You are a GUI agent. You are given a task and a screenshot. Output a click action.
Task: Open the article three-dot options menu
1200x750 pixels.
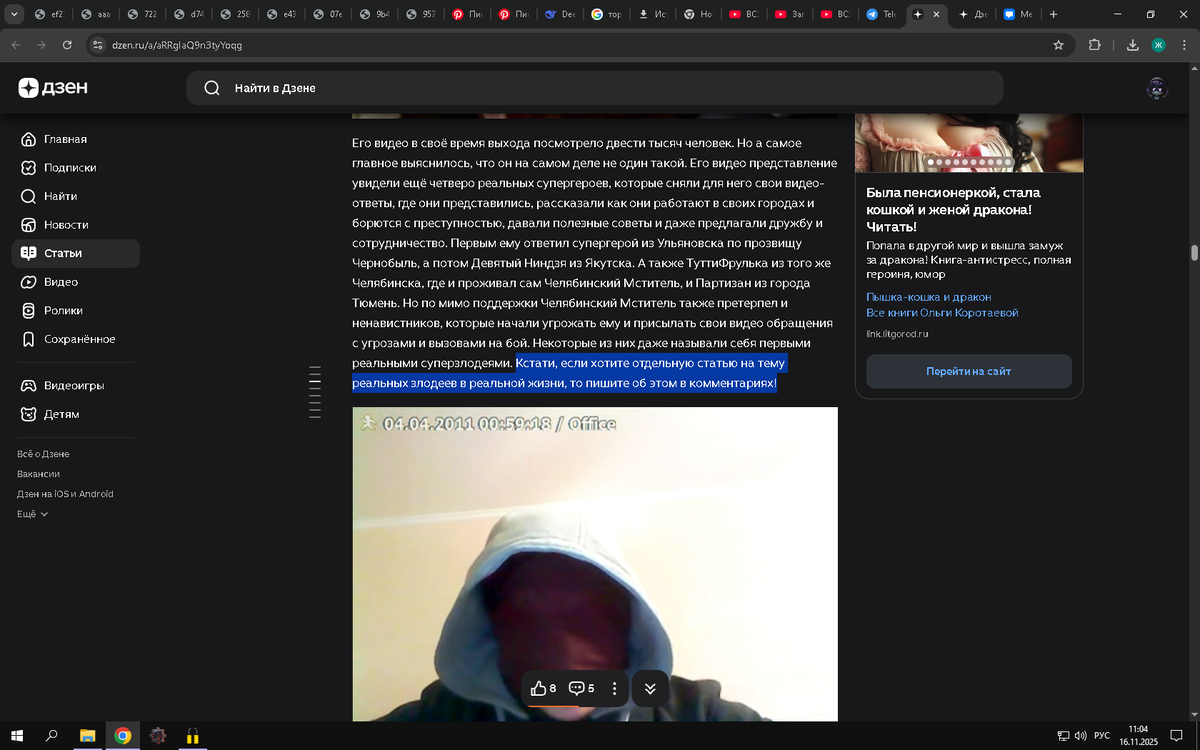(x=614, y=688)
